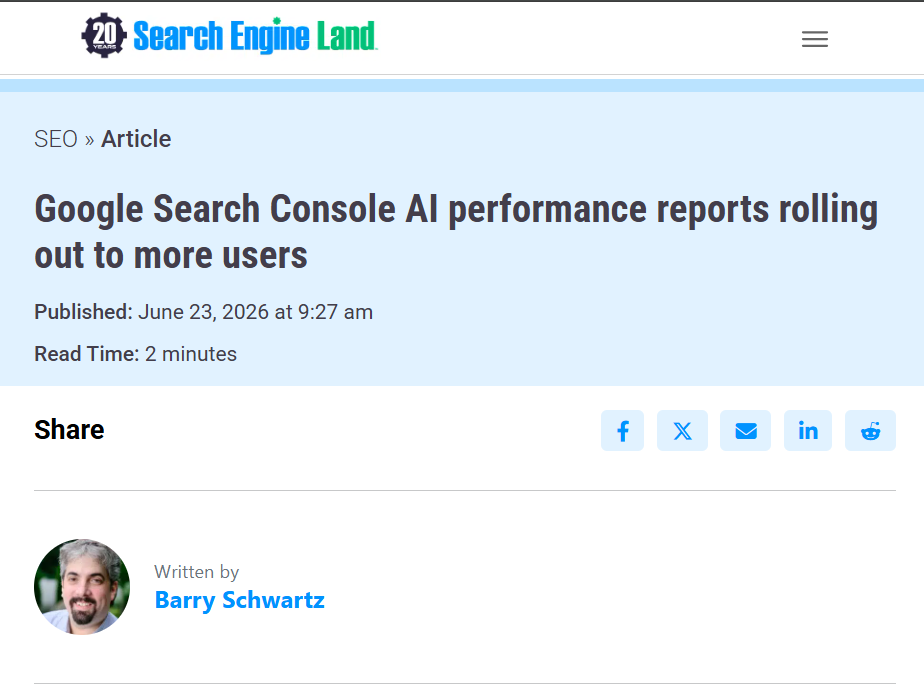
Task: Share article on X
Action: [x=682, y=430]
